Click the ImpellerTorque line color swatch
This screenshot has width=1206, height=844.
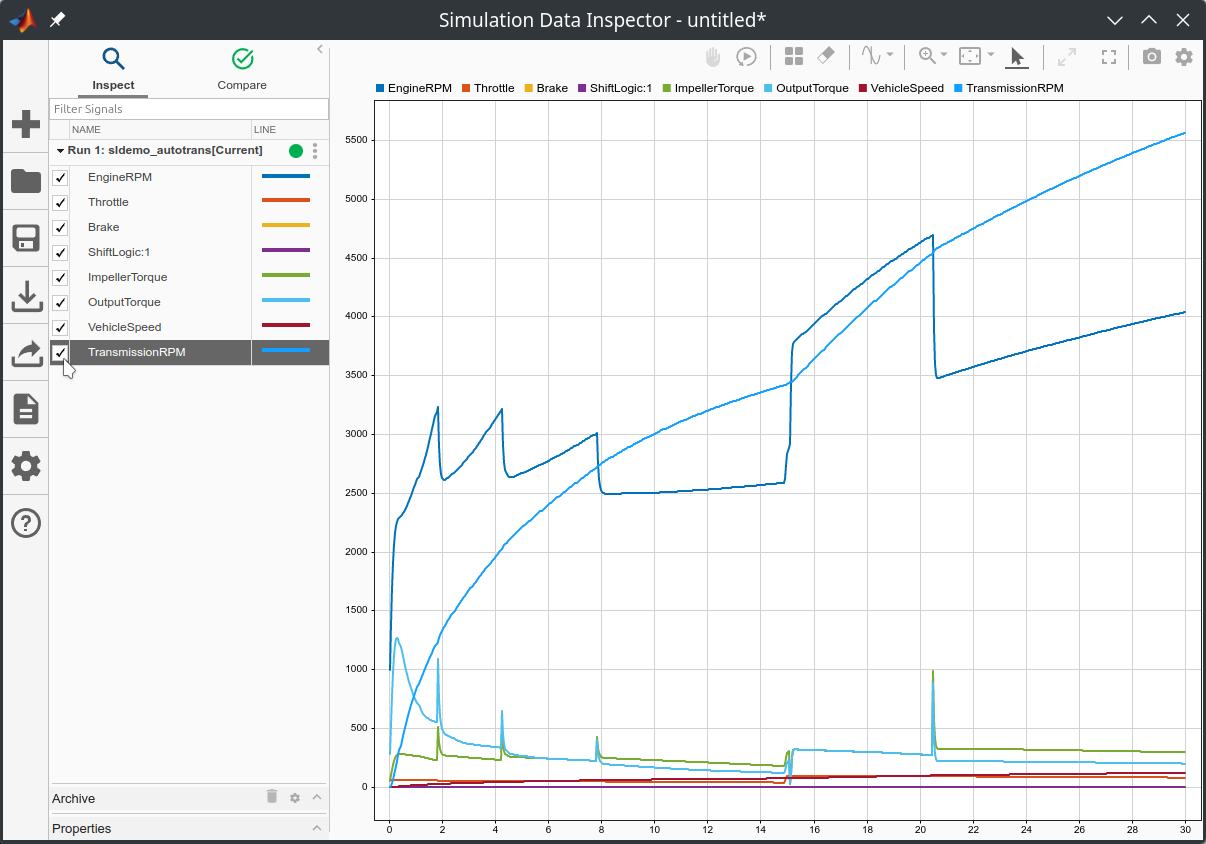286,276
